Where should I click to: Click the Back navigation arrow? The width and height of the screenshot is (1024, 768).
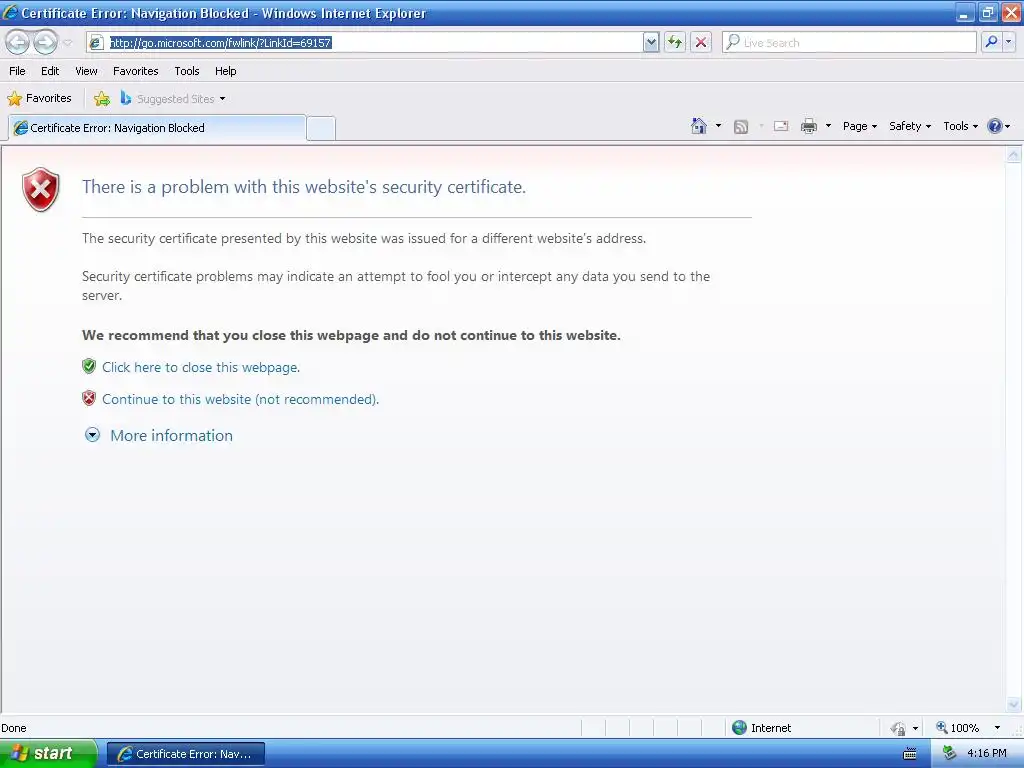(18, 42)
